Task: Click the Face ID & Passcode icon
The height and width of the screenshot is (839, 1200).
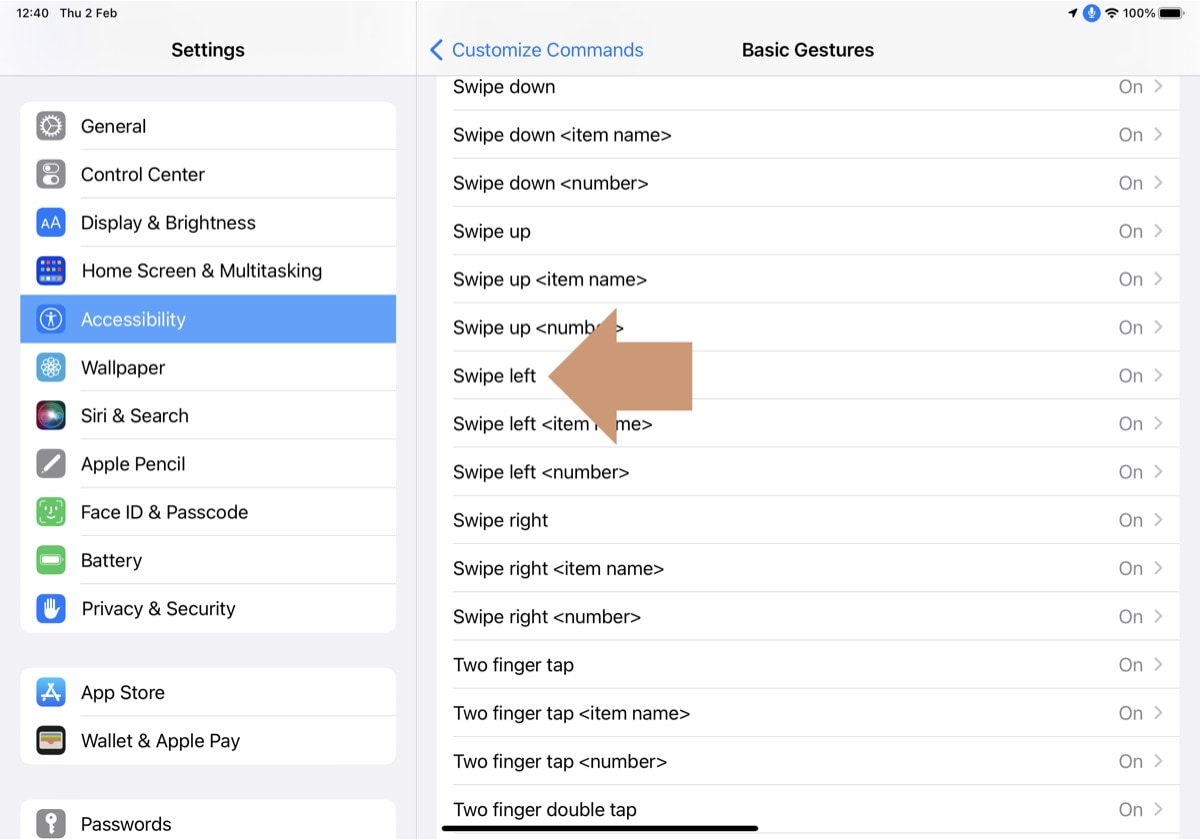Action: (50, 511)
